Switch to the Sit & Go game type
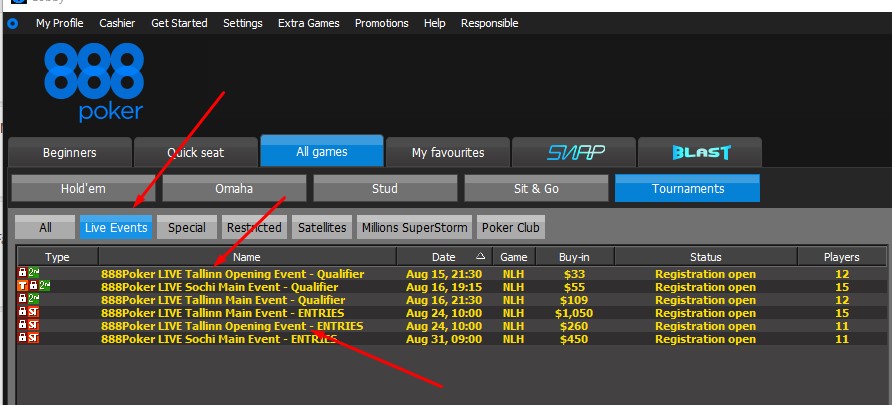Screen dimensions: 892x405 click(536, 188)
